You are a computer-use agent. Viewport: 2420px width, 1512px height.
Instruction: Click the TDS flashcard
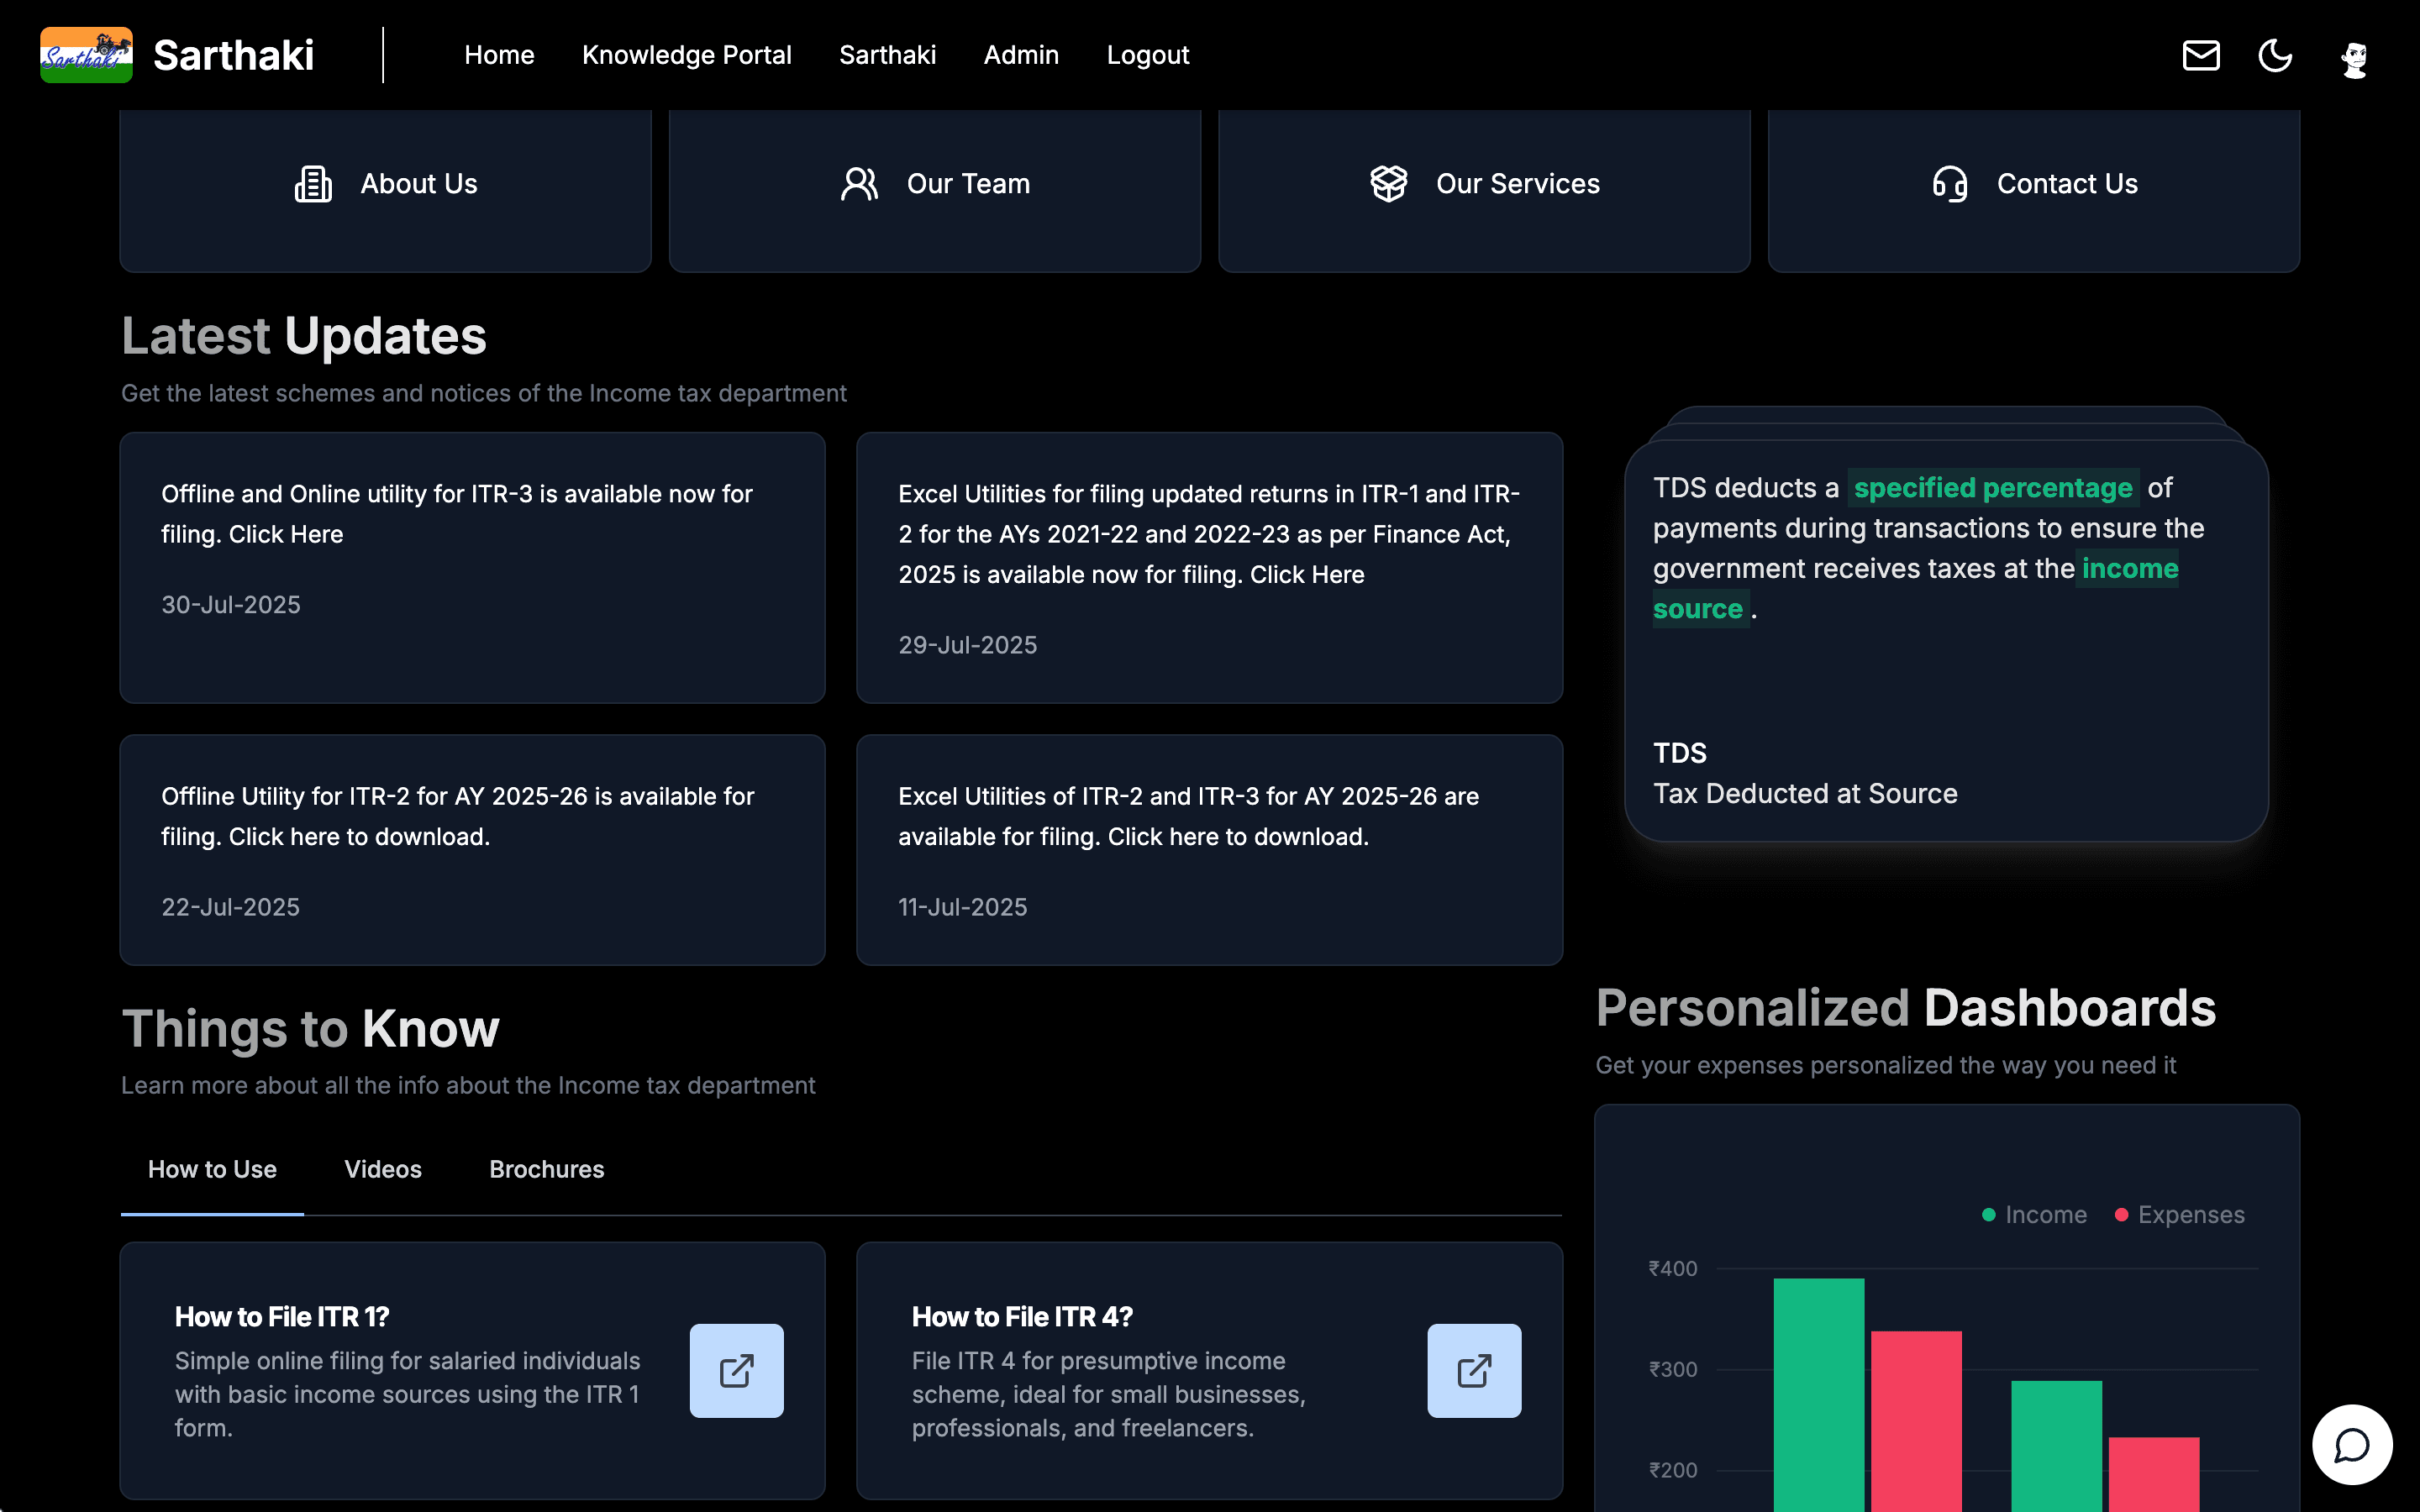click(x=1945, y=640)
